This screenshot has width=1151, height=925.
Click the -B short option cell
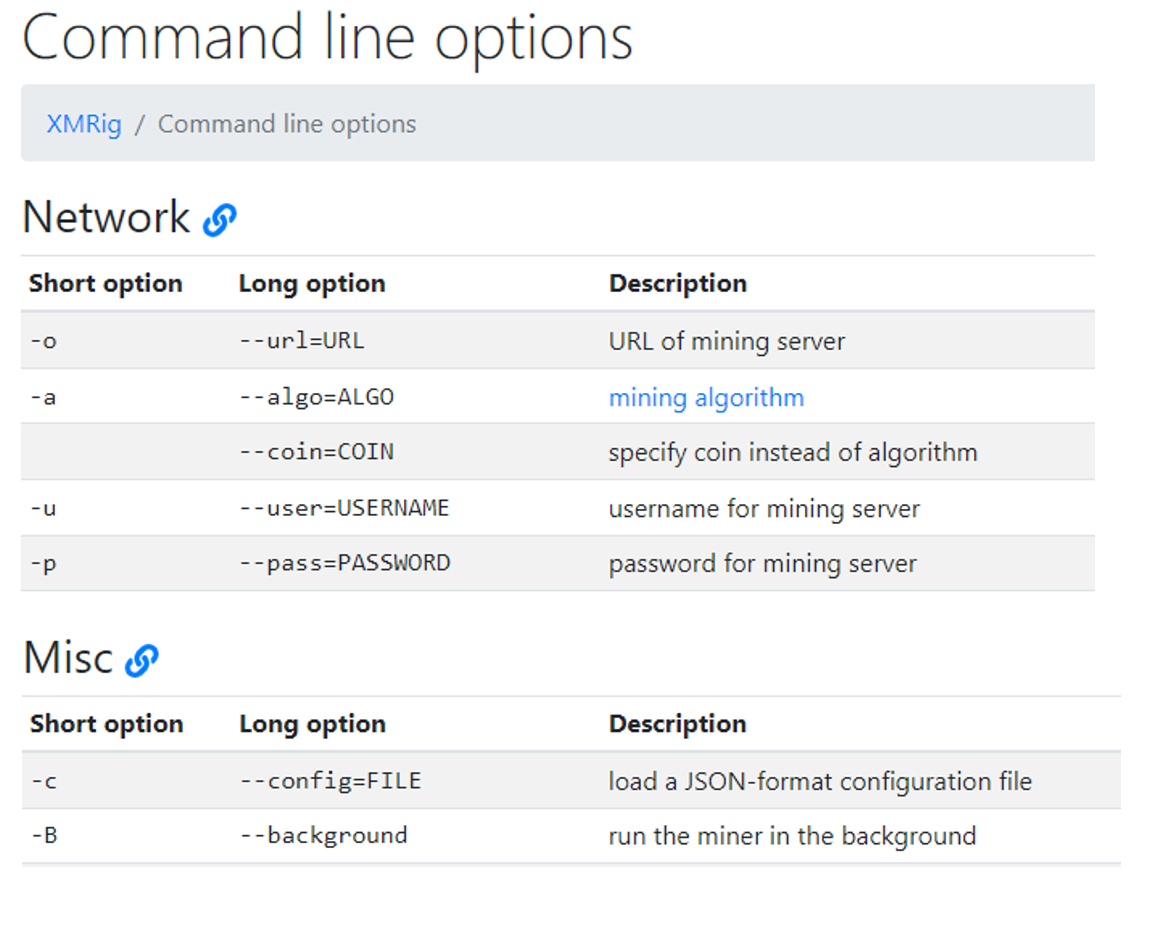tap(43, 836)
